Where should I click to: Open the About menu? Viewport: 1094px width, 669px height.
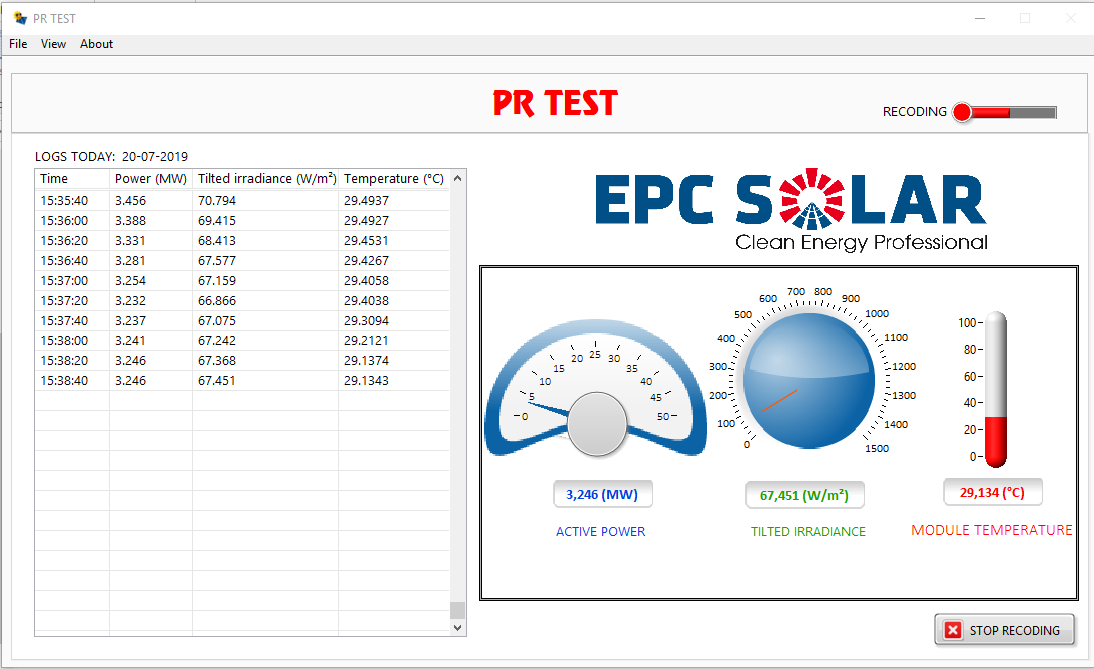tap(97, 44)
